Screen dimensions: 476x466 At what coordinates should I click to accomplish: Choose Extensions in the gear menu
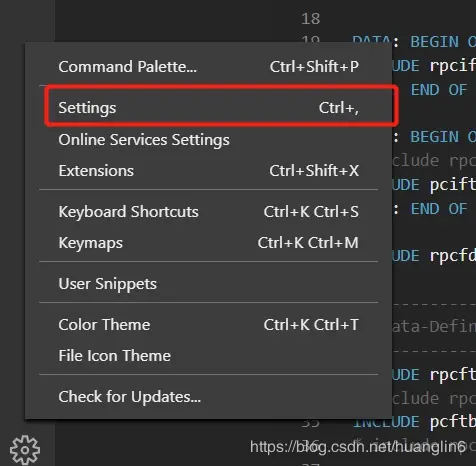pos(209,171)
